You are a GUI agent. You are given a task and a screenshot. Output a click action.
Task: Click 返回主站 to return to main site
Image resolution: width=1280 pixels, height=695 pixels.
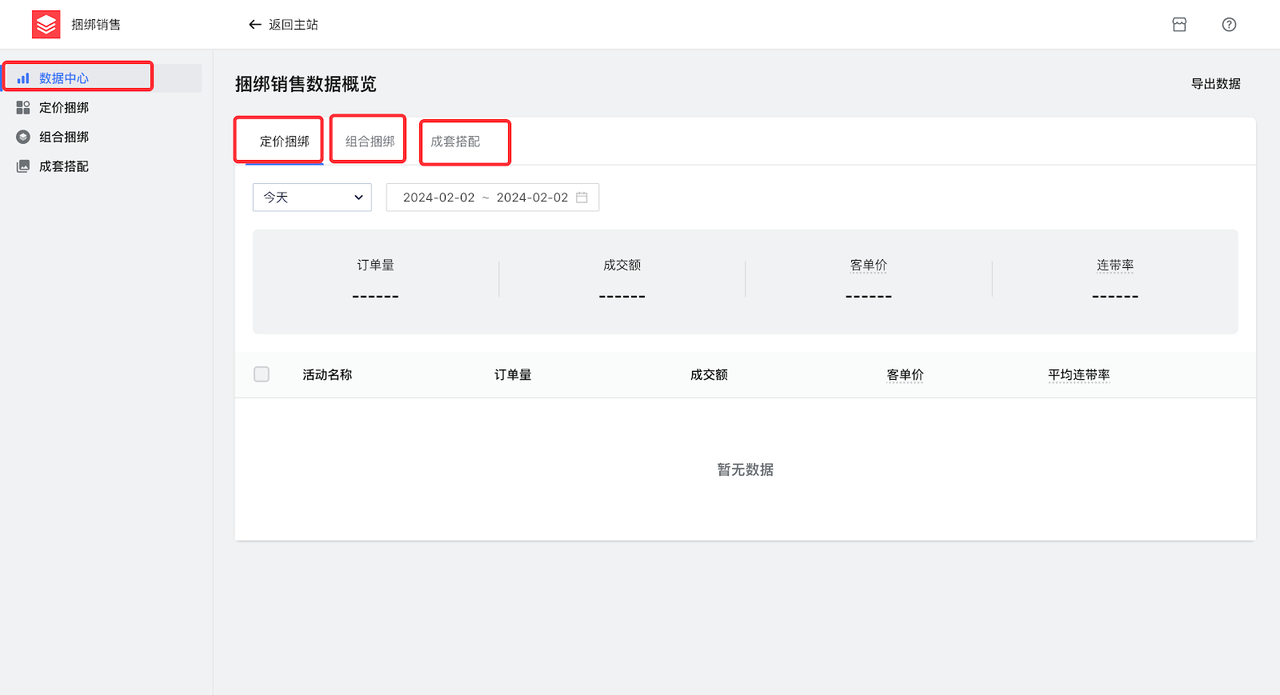pos(289,24)
